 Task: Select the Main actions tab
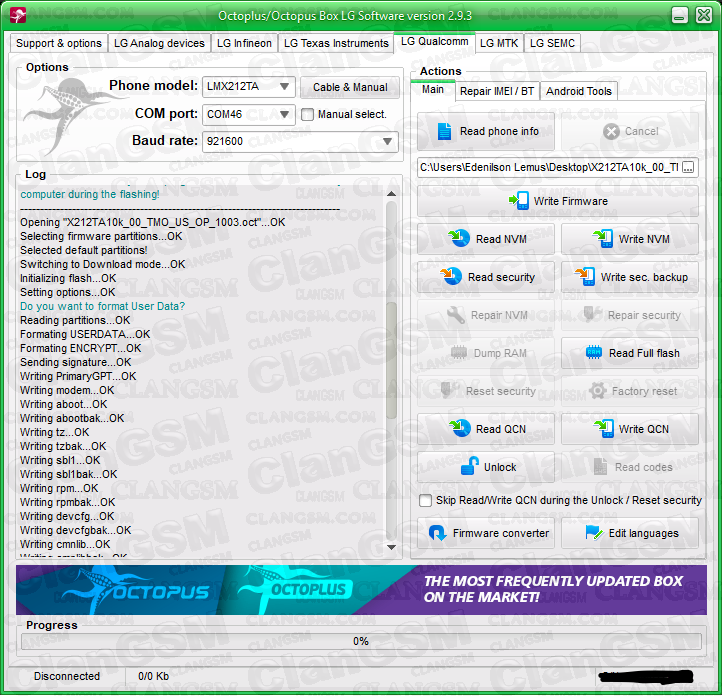[x=433, y=89]
